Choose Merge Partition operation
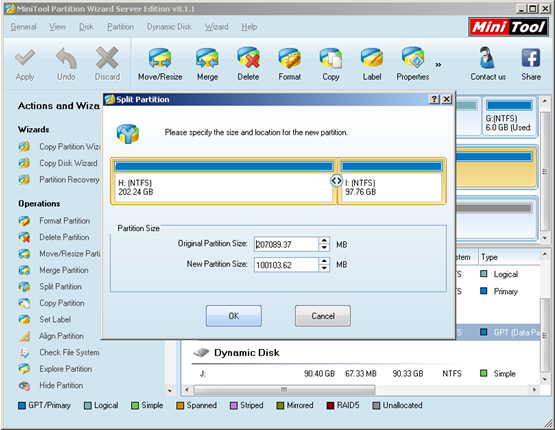 tap(54, 270)
